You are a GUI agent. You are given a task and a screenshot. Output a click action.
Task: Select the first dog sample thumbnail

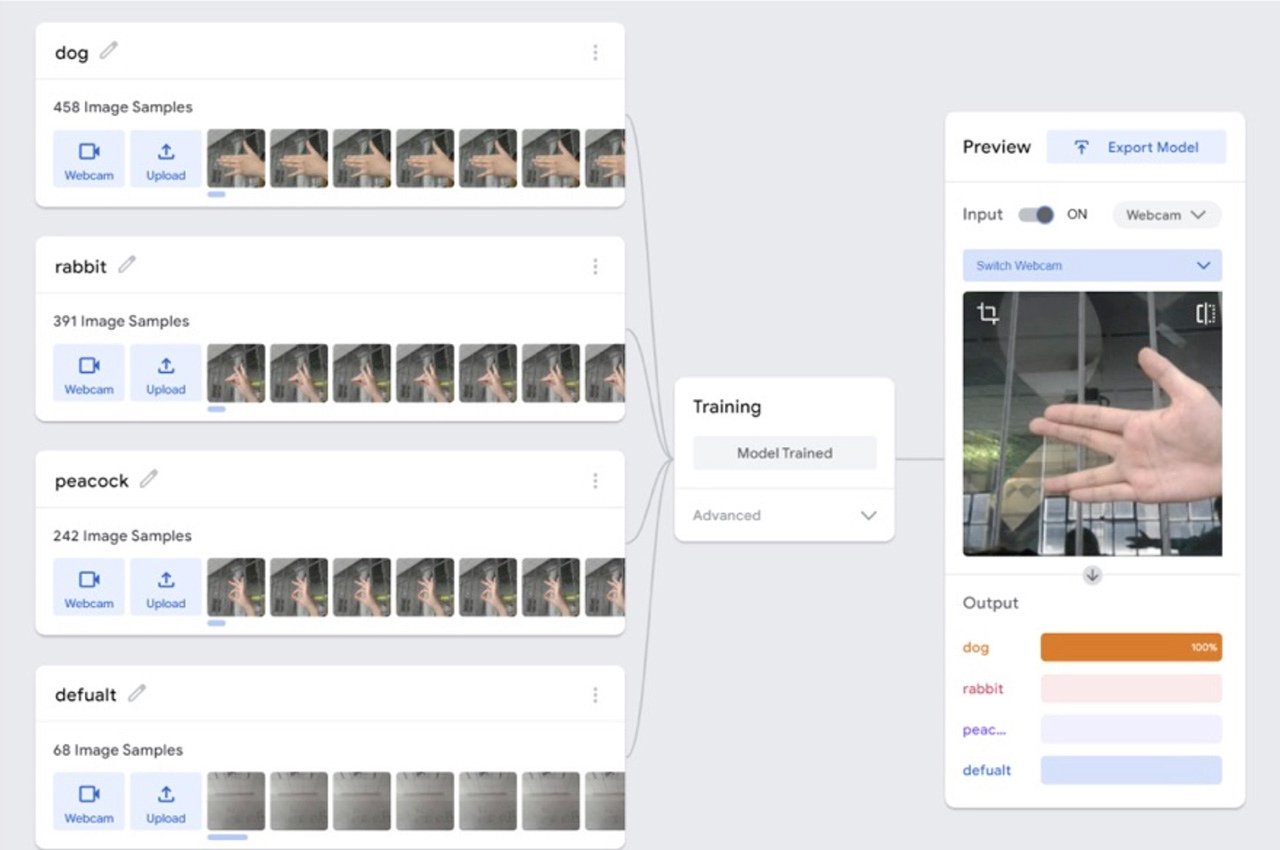[236, 158]
